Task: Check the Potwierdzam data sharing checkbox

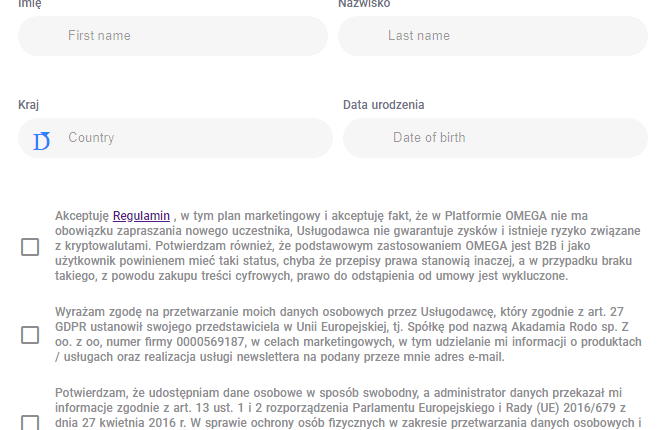Action: click(x=30, y=422)
